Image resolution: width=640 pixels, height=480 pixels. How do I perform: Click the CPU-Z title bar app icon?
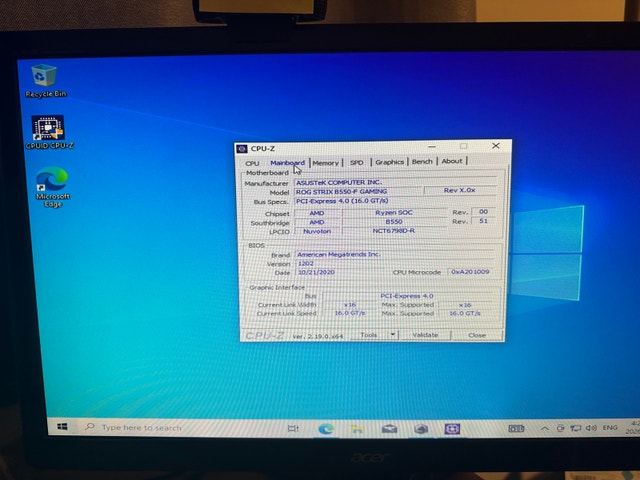pos(242,149)
